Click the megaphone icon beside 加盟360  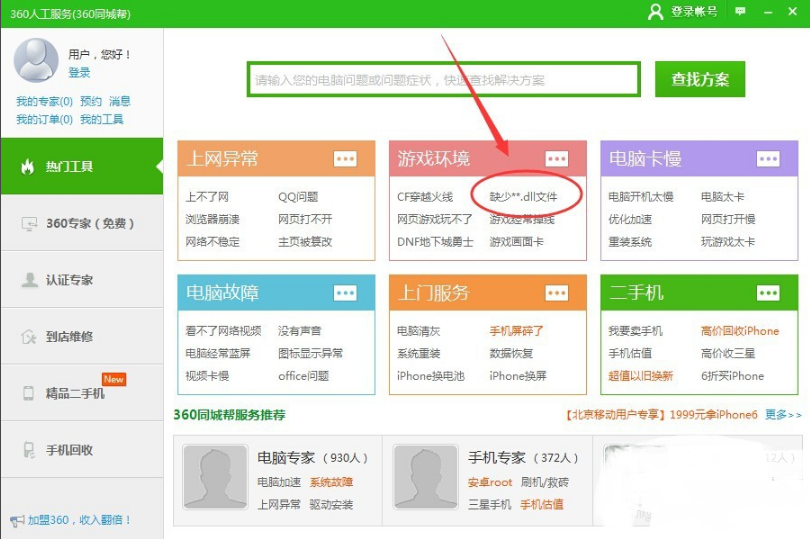pos(17,521)
